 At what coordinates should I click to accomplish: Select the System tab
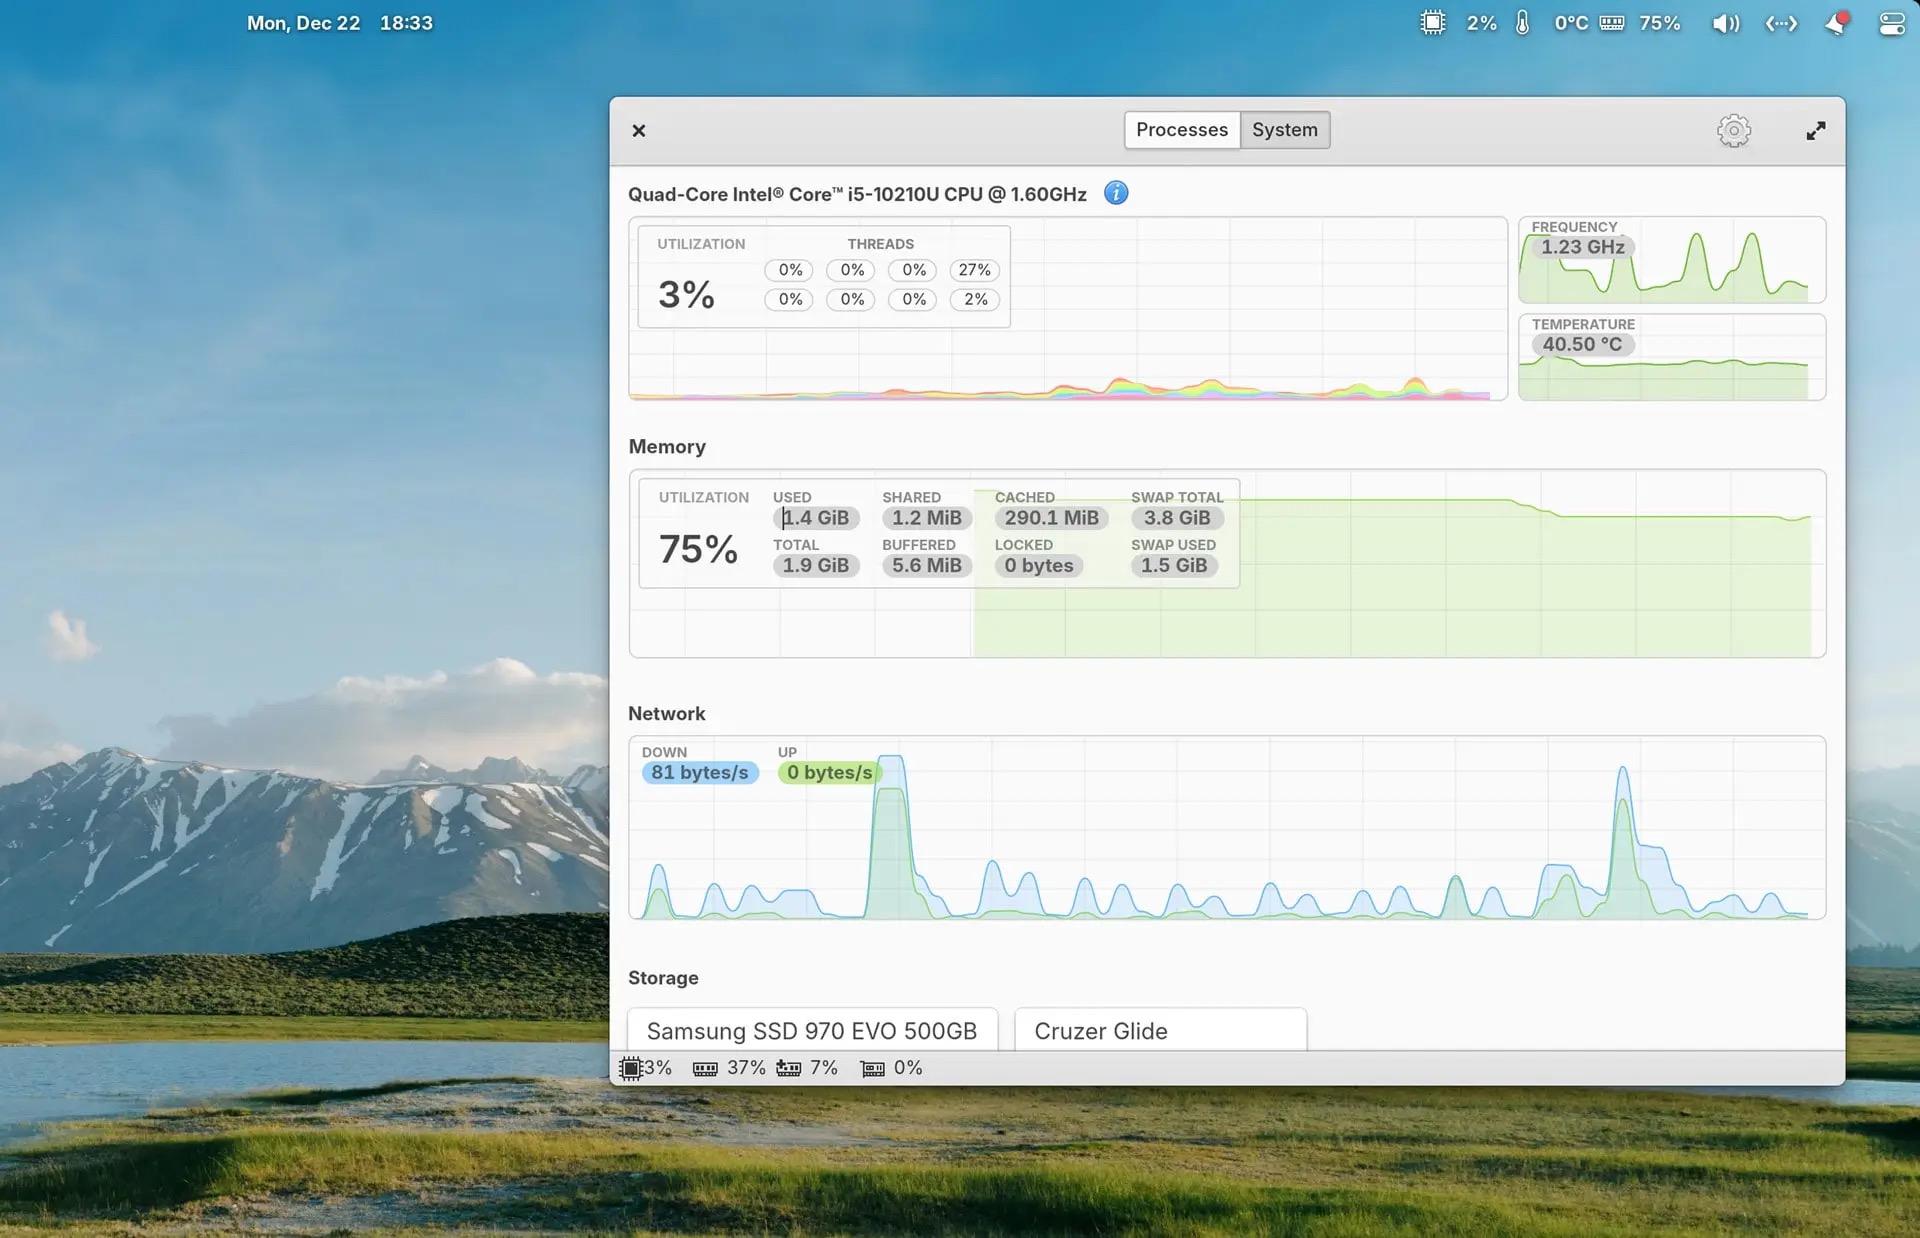point(1284,130)
